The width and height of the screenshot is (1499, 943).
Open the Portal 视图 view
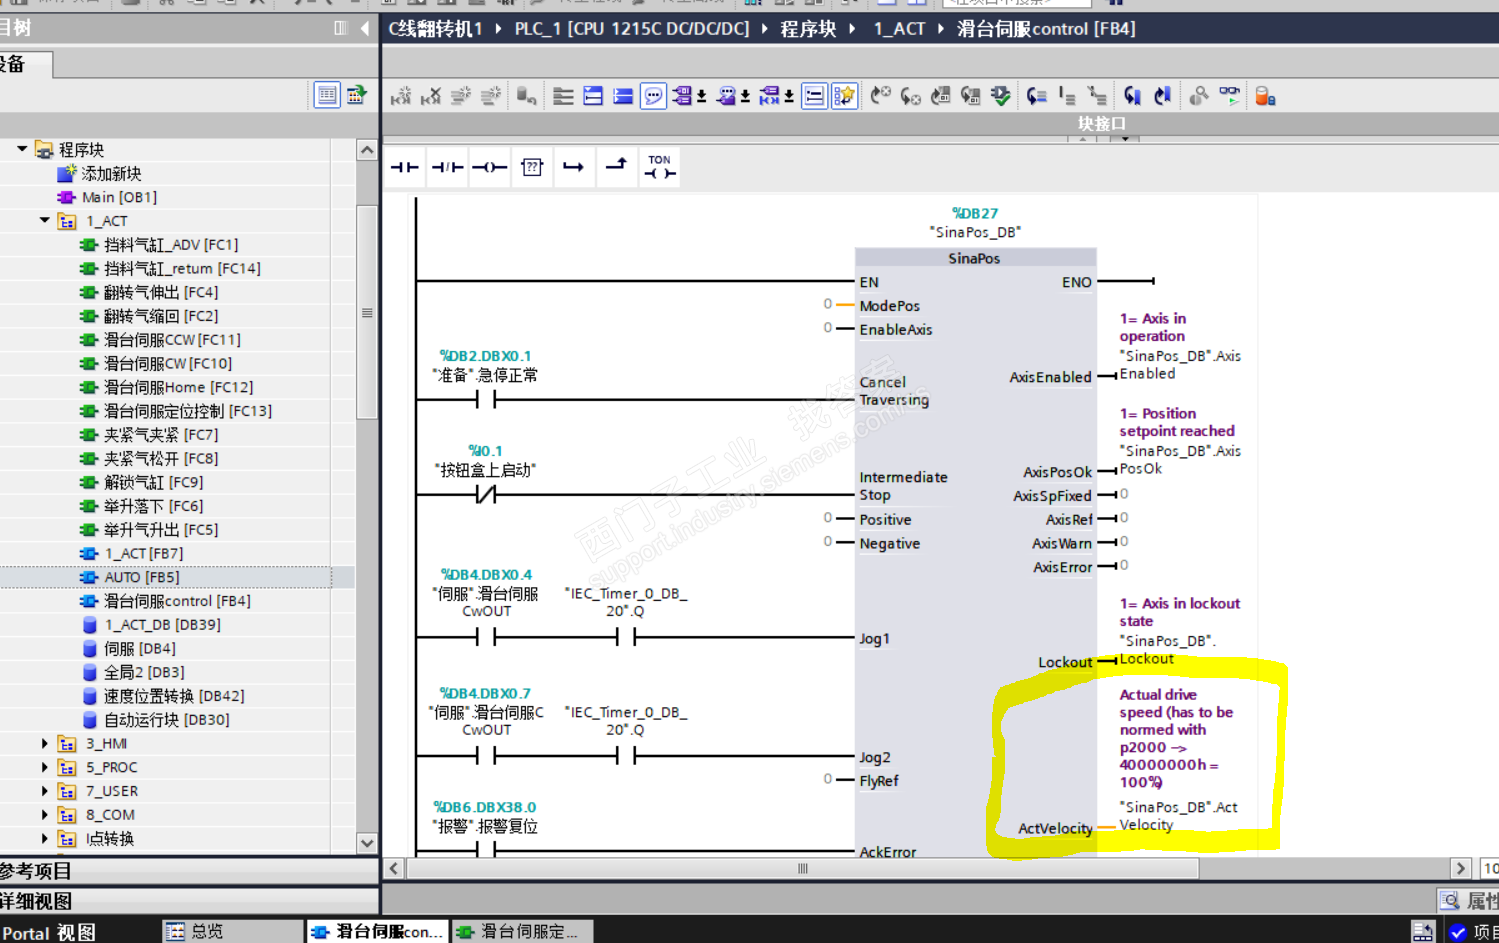coord(48,932)
